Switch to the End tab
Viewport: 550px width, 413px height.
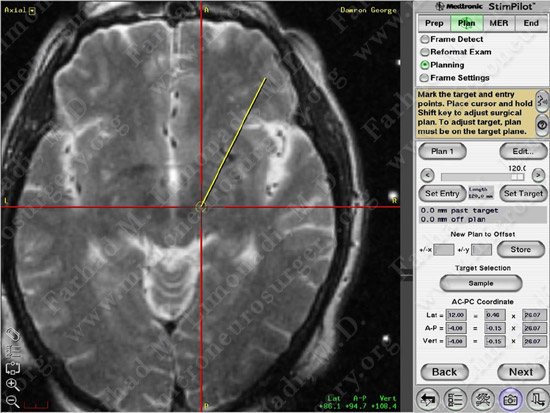pos(531,23)
